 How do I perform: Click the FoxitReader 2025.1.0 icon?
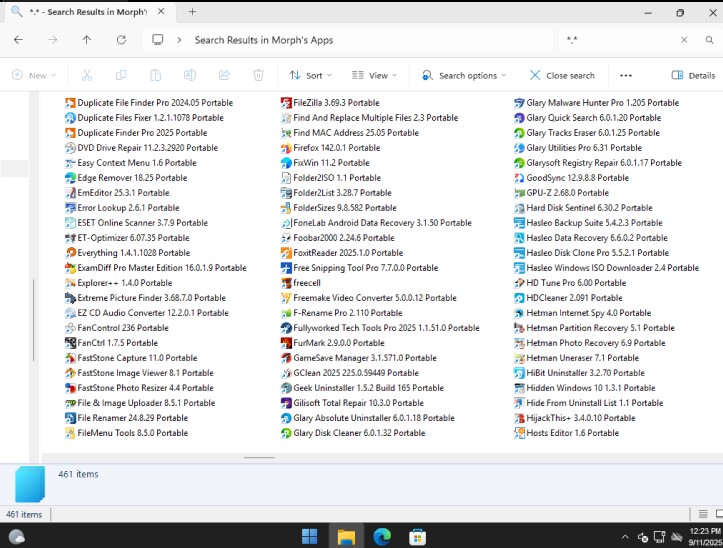(x=286, y=253)
